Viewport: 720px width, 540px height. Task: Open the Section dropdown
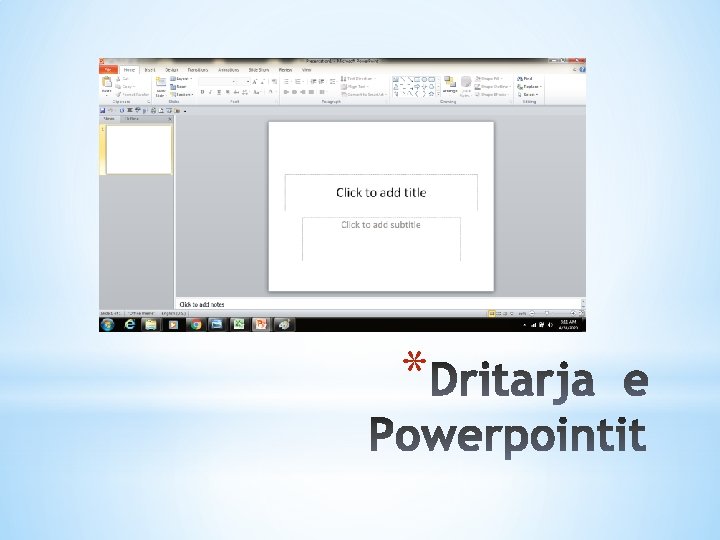click(182, 95)
